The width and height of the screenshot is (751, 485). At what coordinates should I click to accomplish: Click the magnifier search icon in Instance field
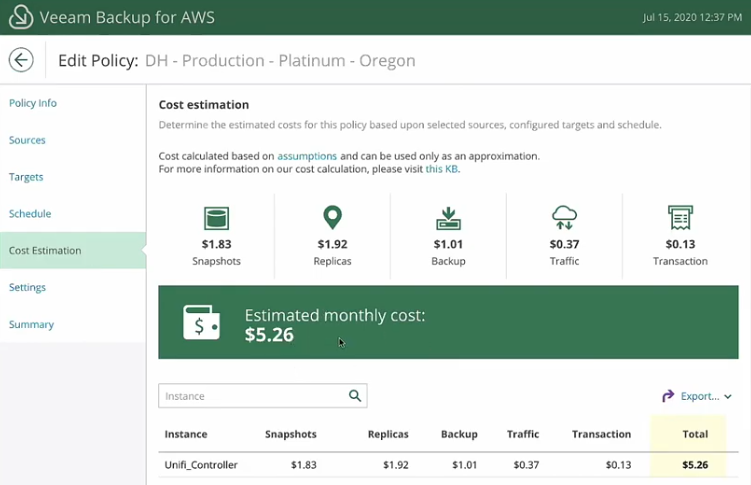point(355,395)
